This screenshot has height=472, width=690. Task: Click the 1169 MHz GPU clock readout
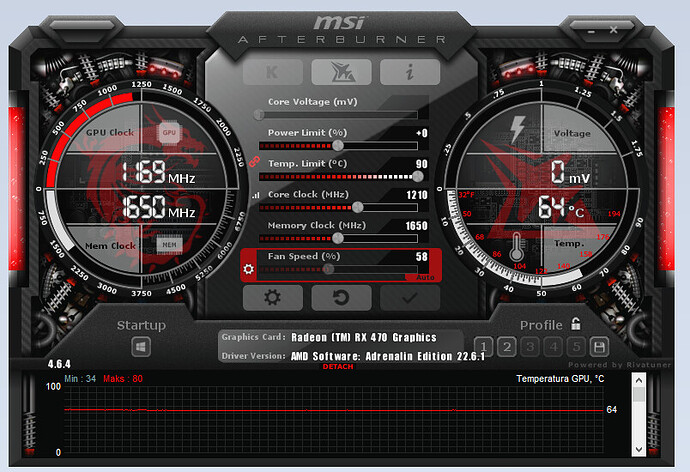(x=158, y=172)
